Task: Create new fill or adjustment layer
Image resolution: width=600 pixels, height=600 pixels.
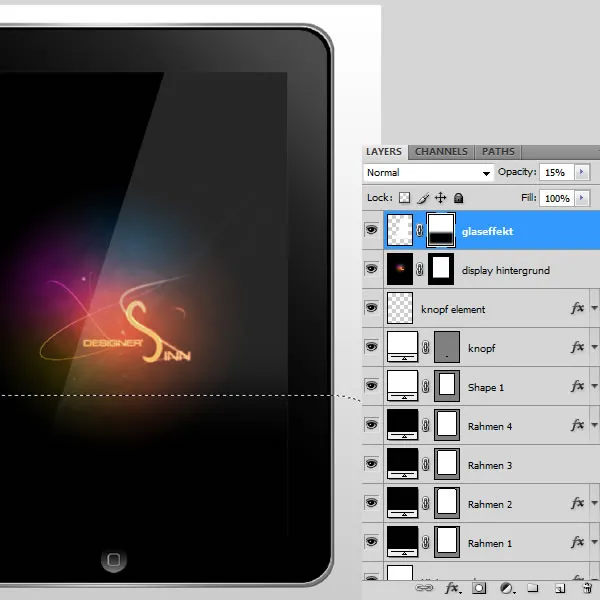Action: [507, 588]
